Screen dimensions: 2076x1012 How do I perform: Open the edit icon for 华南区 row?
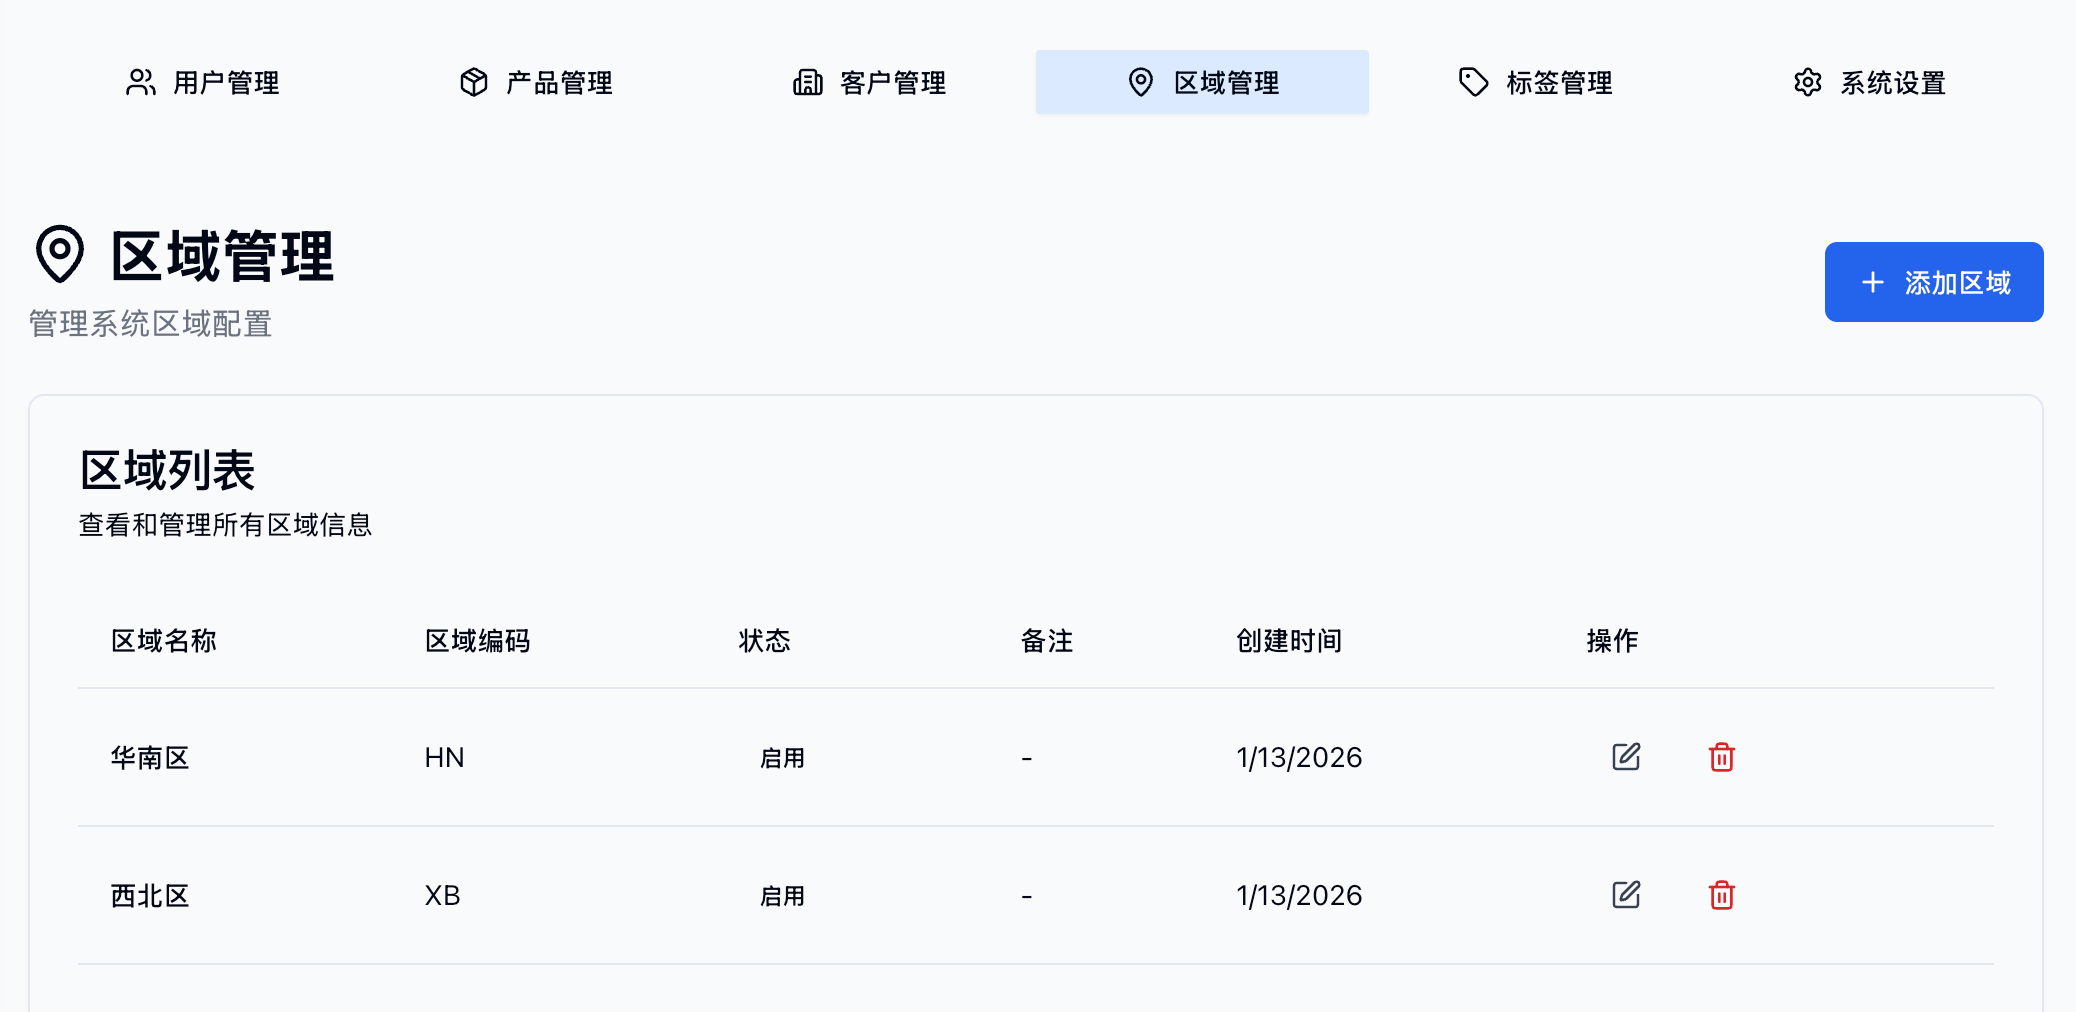[x=1625, y=758]
